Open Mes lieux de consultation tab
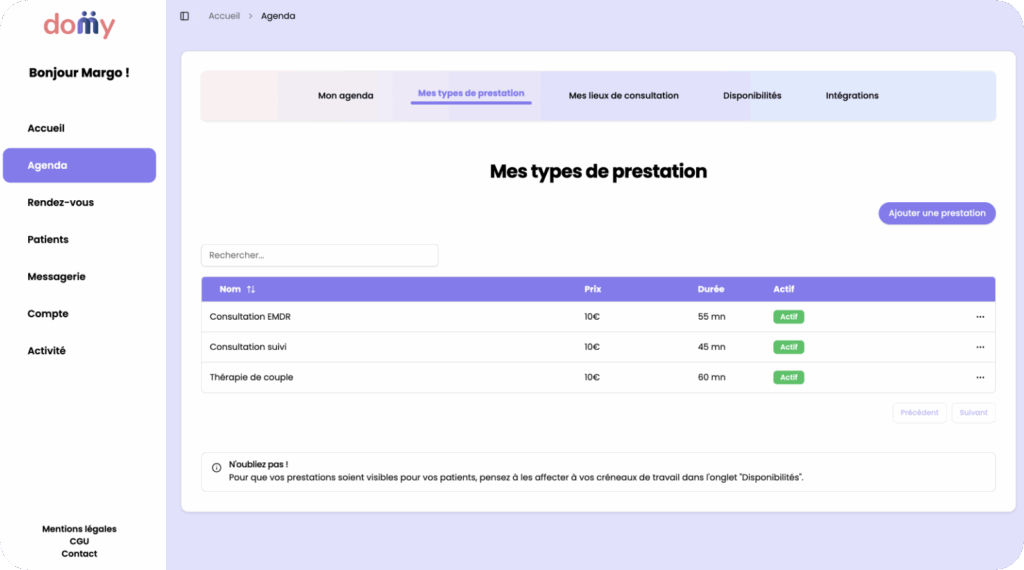 (x=623, y=96)
